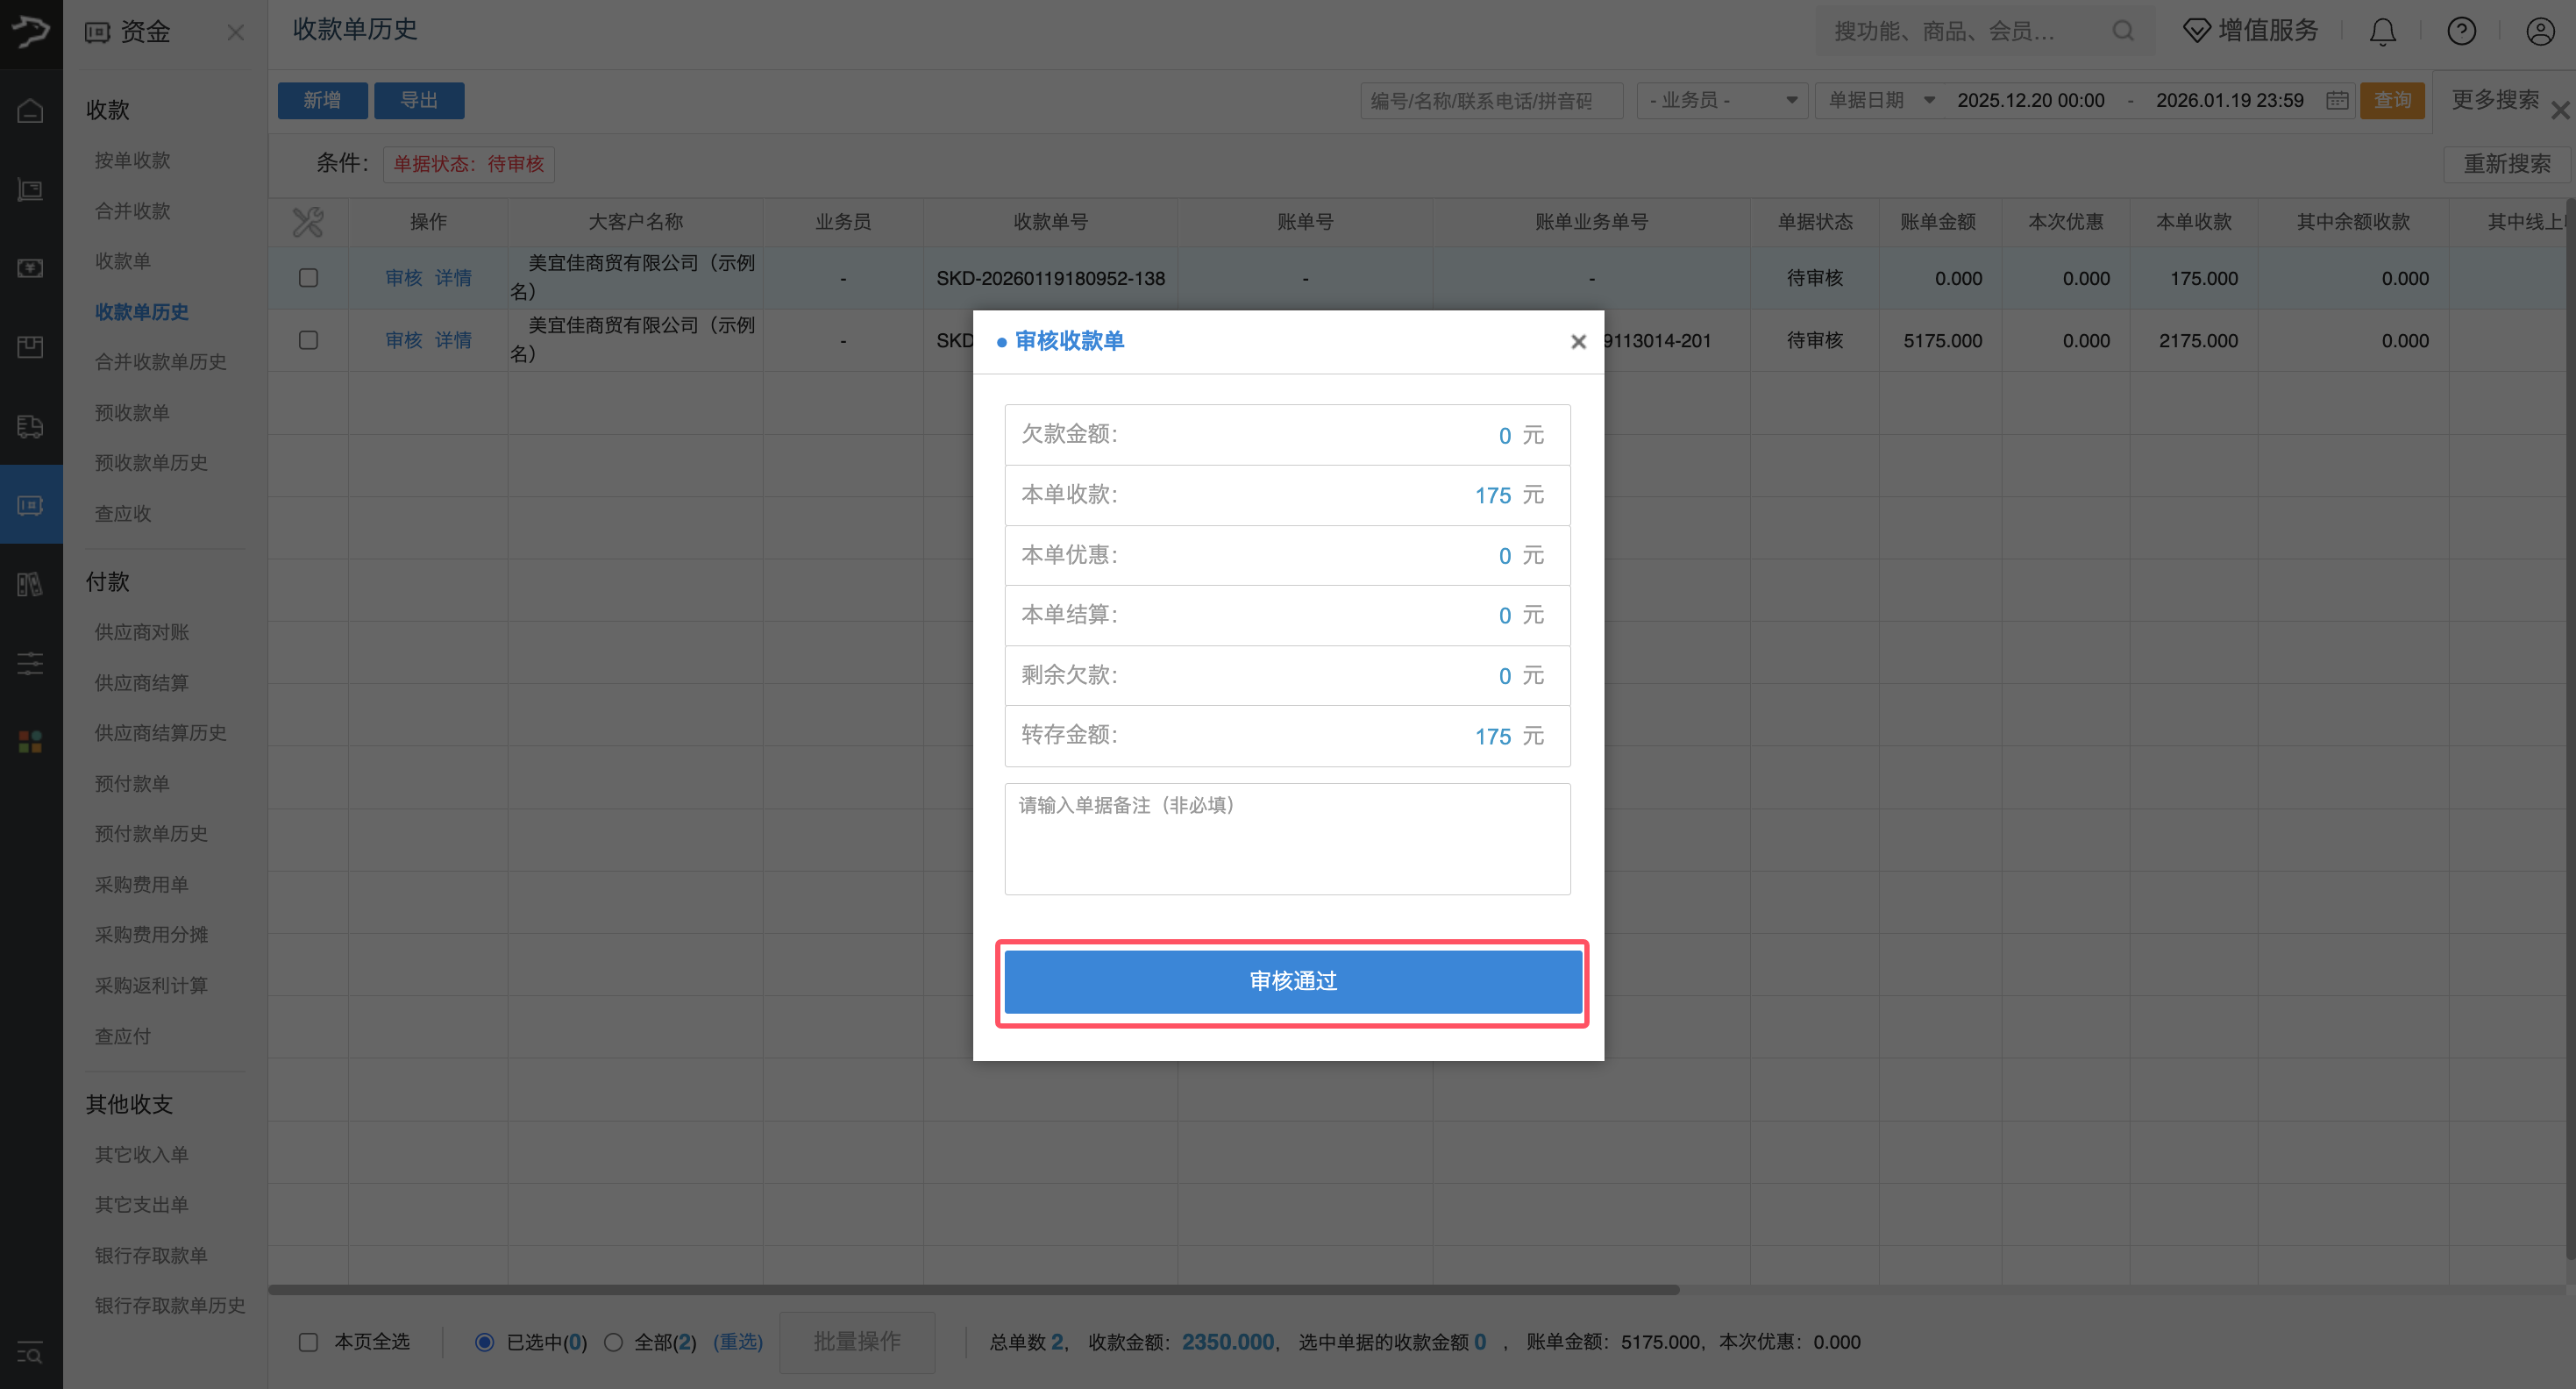Click the 审核通过 button

click(x=1292, y=981)
